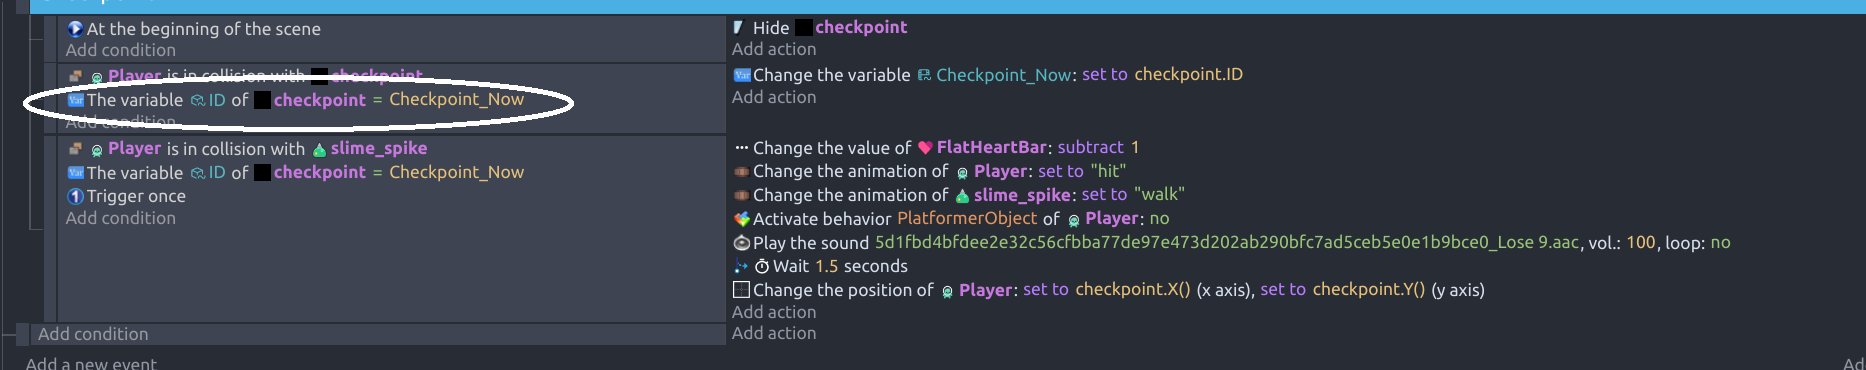Screen dimensions: 1866x370
Task: Click the Trigger once condition icon
Action: coord(75,196)
